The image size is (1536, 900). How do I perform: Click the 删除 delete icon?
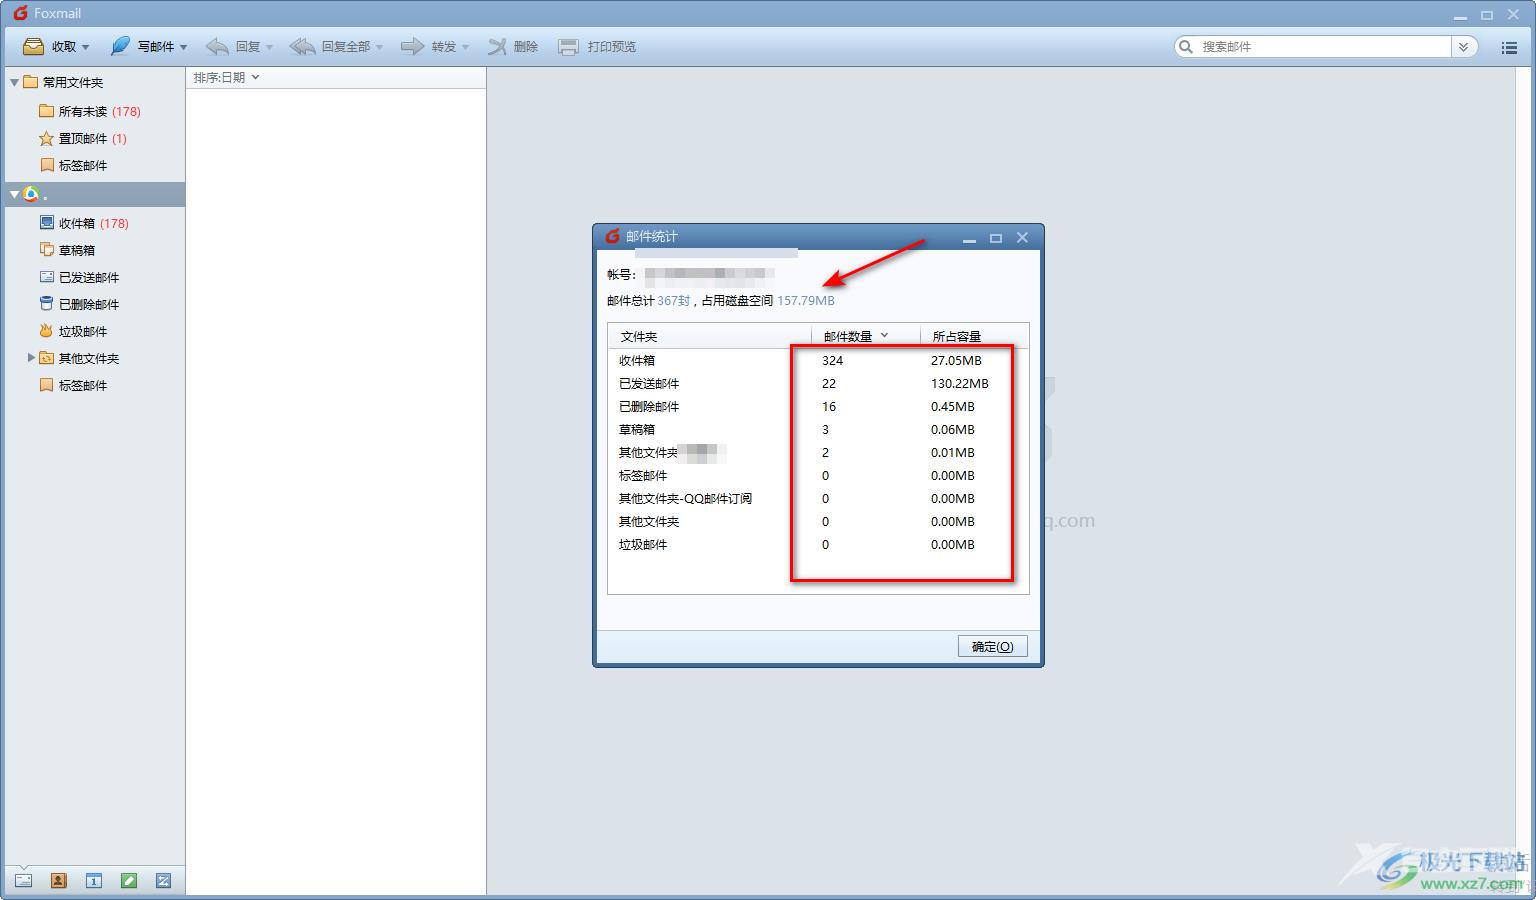point(497,46)
